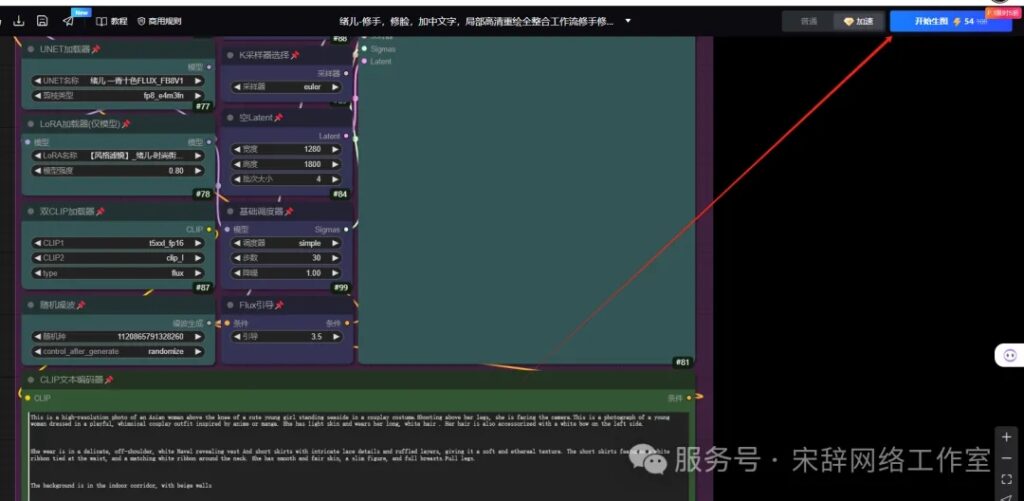Click the pin icon on UNET加载器 node

(96, 49)
